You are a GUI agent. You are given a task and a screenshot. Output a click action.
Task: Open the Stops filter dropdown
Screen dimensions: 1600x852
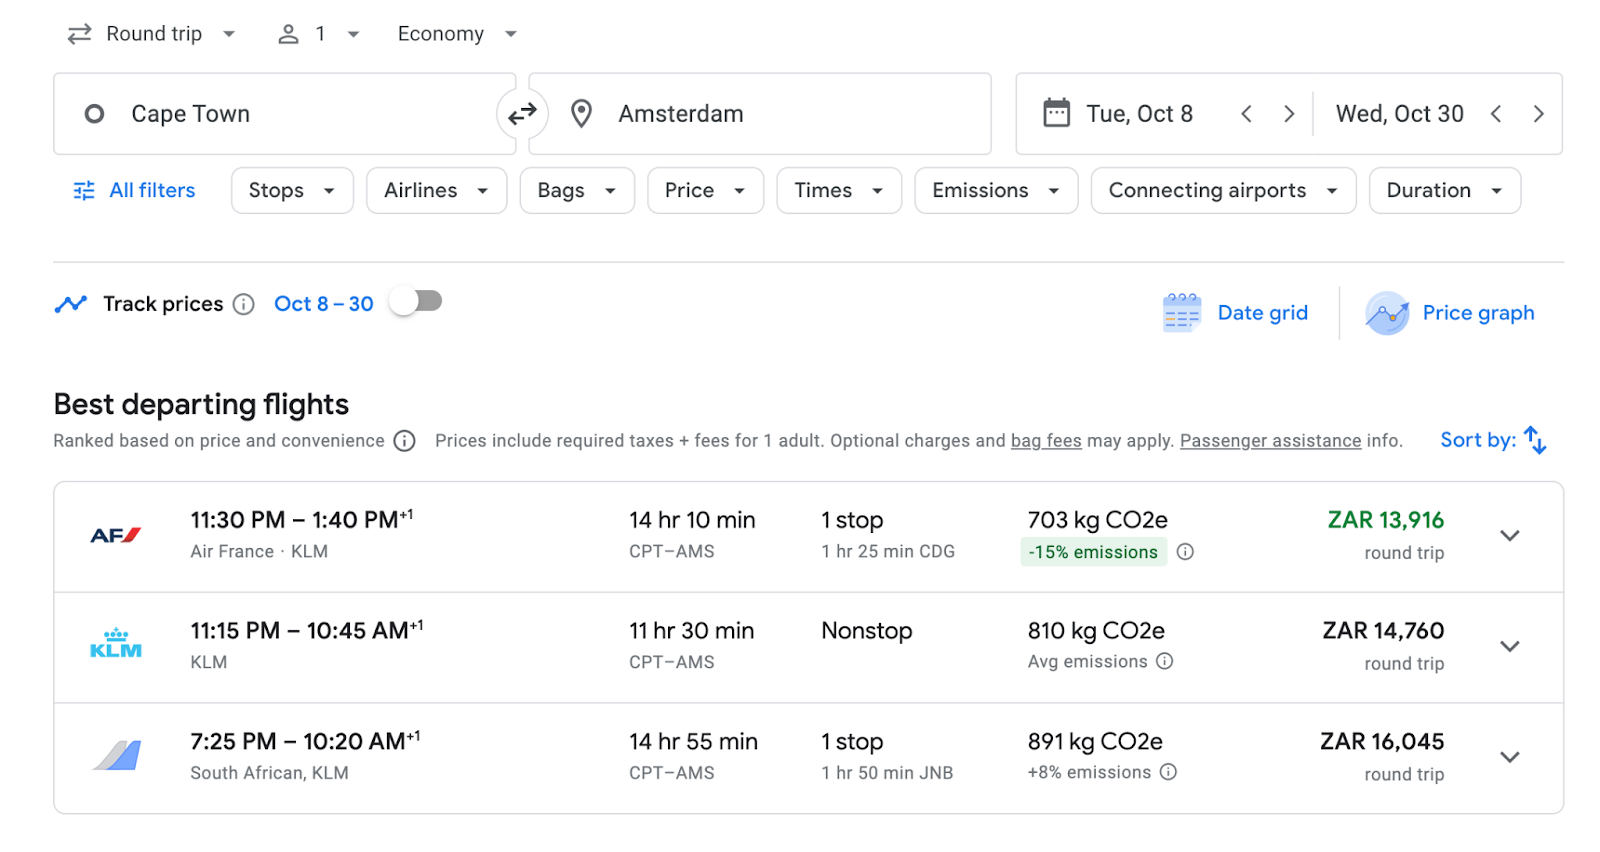click(x=292, y=190)
